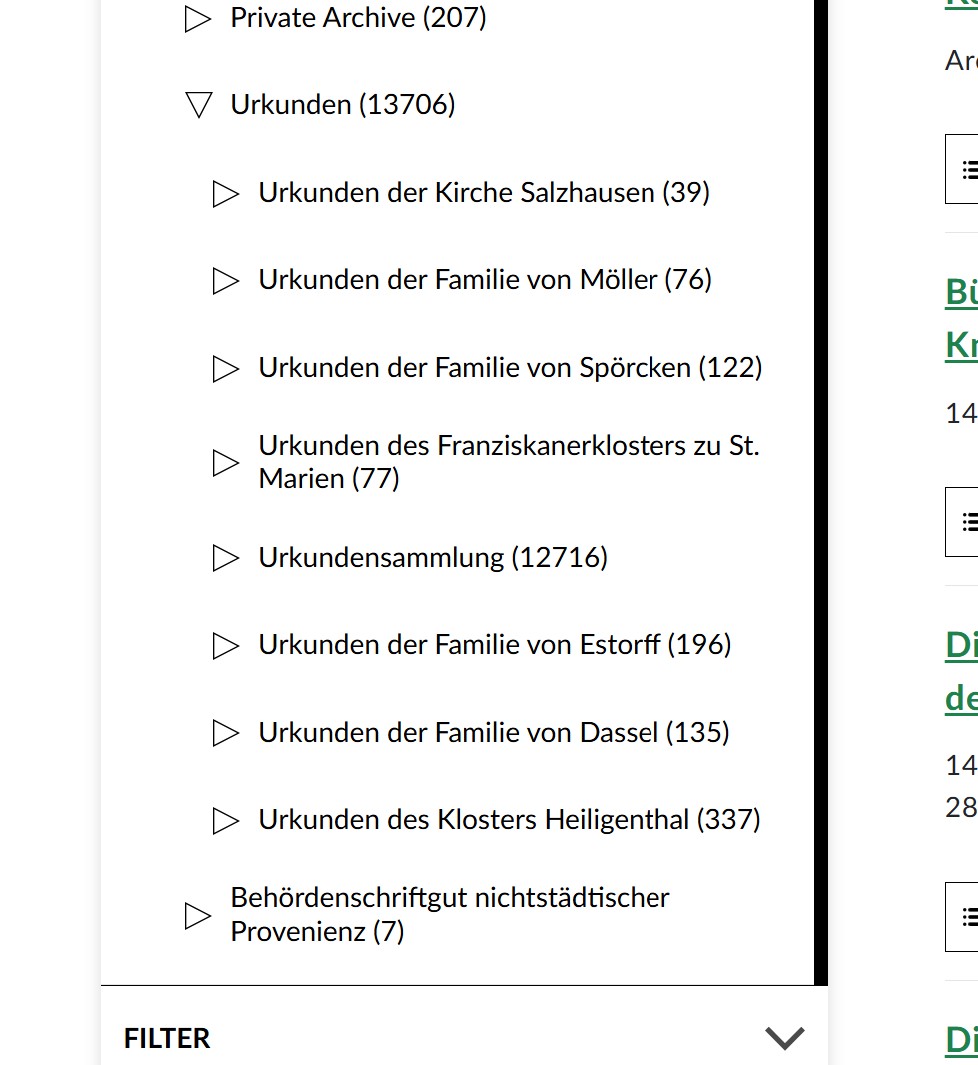Expand Franziskanerklosters zu St. Marien arrow

point(226,462)
